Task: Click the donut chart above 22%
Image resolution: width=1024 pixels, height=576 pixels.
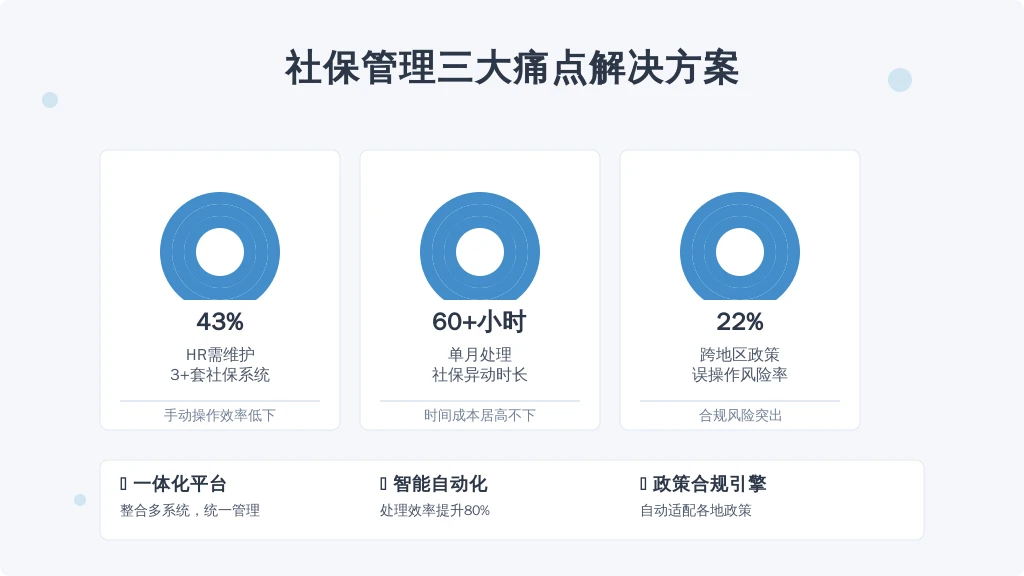Action: click(x=740, y=246)
